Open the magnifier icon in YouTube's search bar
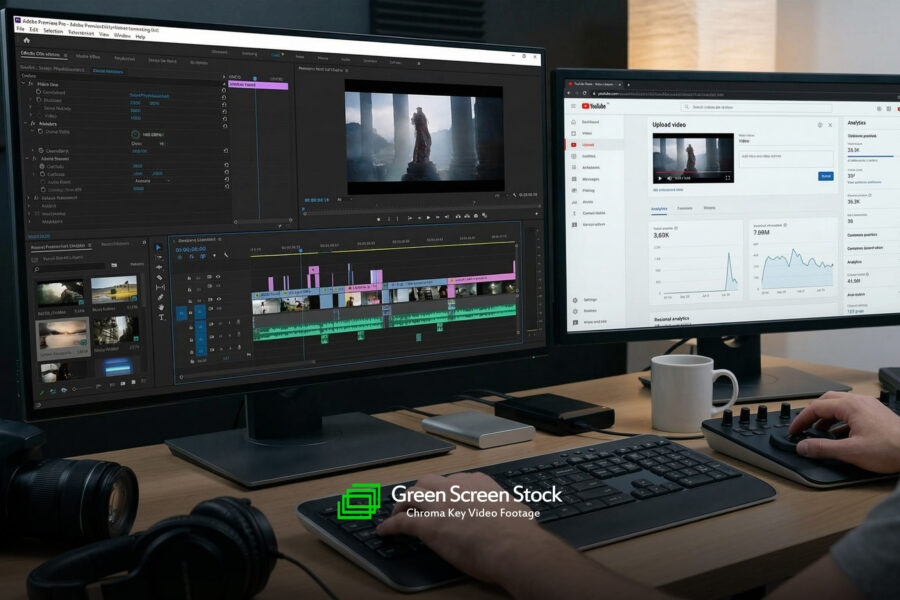The width and height of the screenshot is (900, 600). click(687, 106)
